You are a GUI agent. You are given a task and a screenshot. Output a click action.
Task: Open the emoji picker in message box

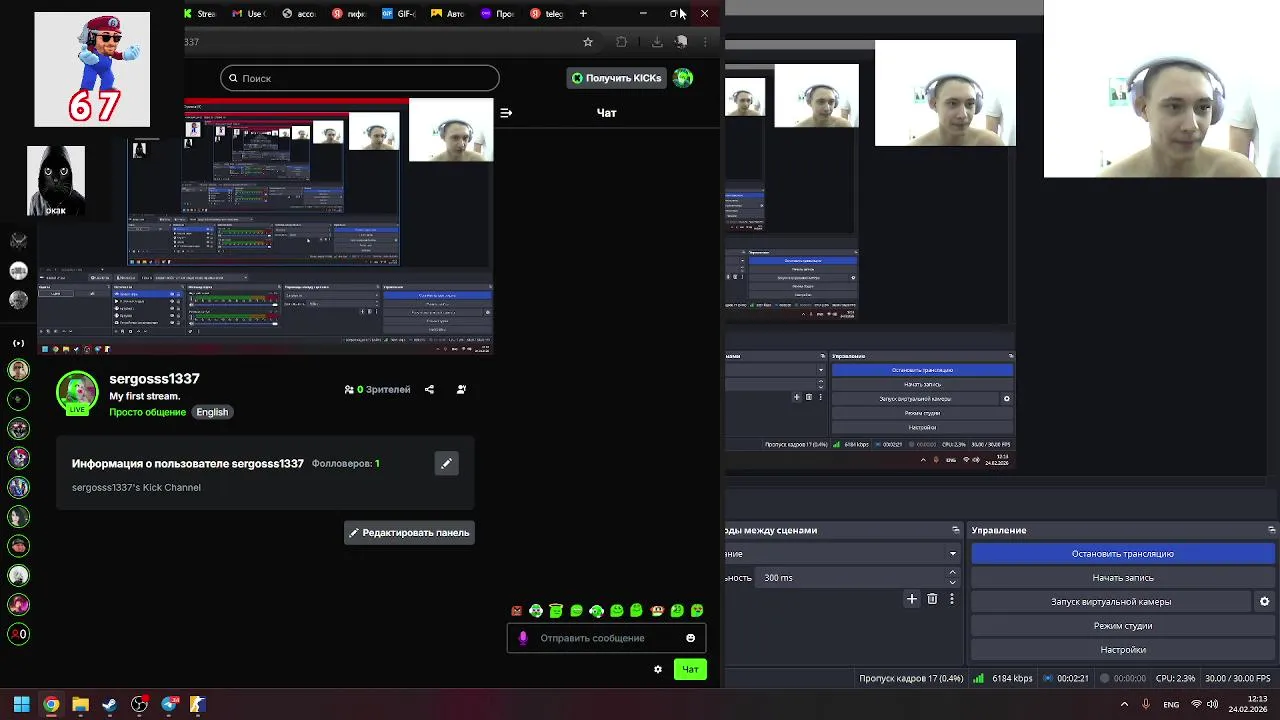[690, 638]
